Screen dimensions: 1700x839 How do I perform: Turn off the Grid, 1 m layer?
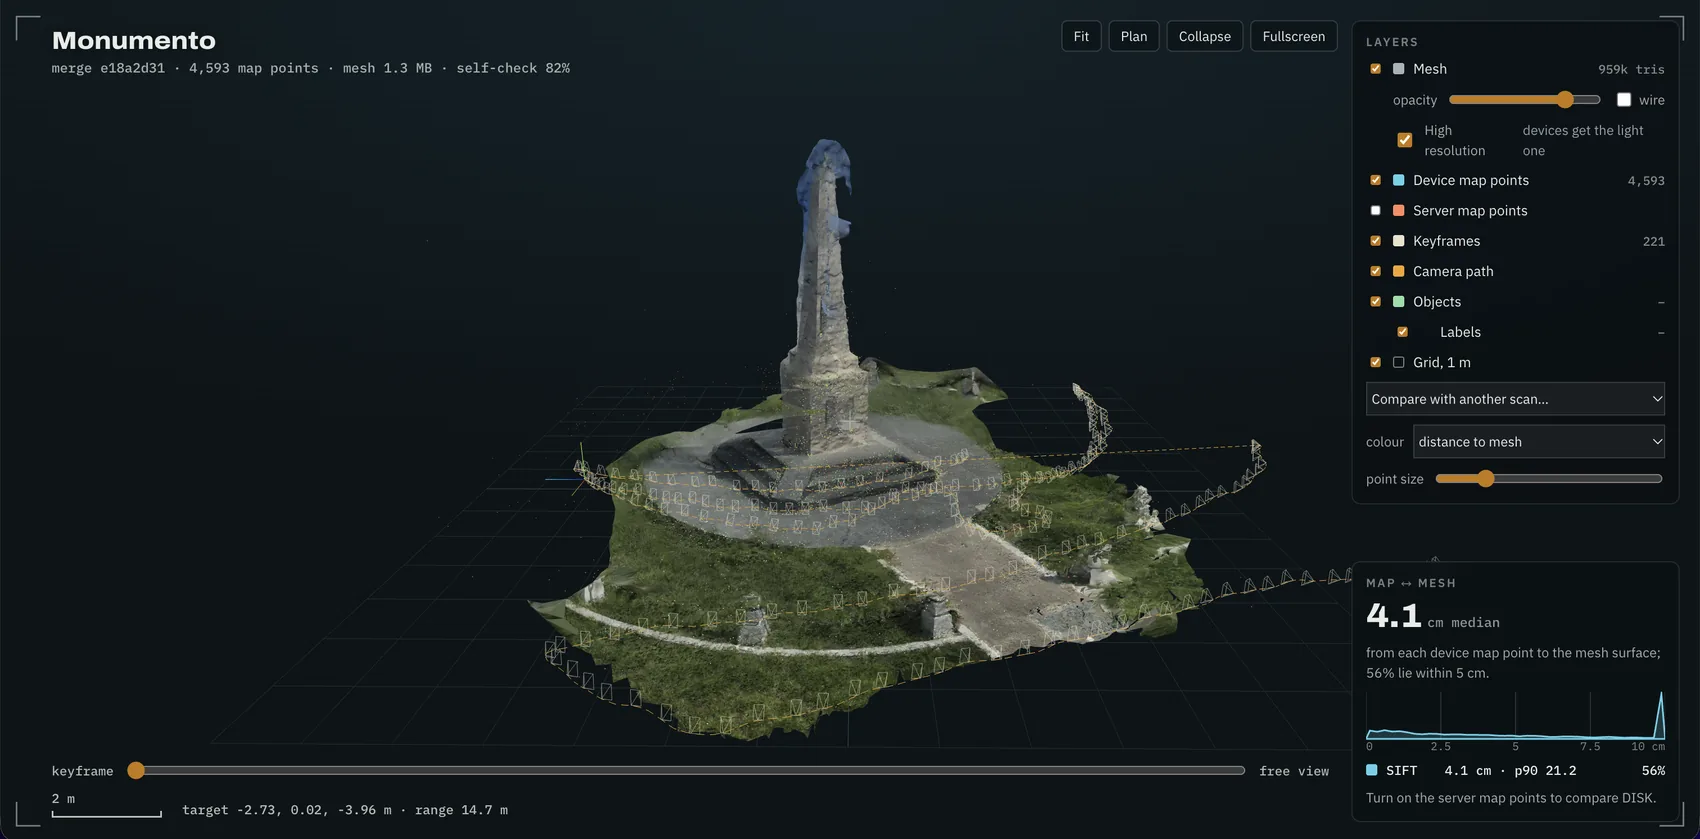click(x=1375, y=362)
